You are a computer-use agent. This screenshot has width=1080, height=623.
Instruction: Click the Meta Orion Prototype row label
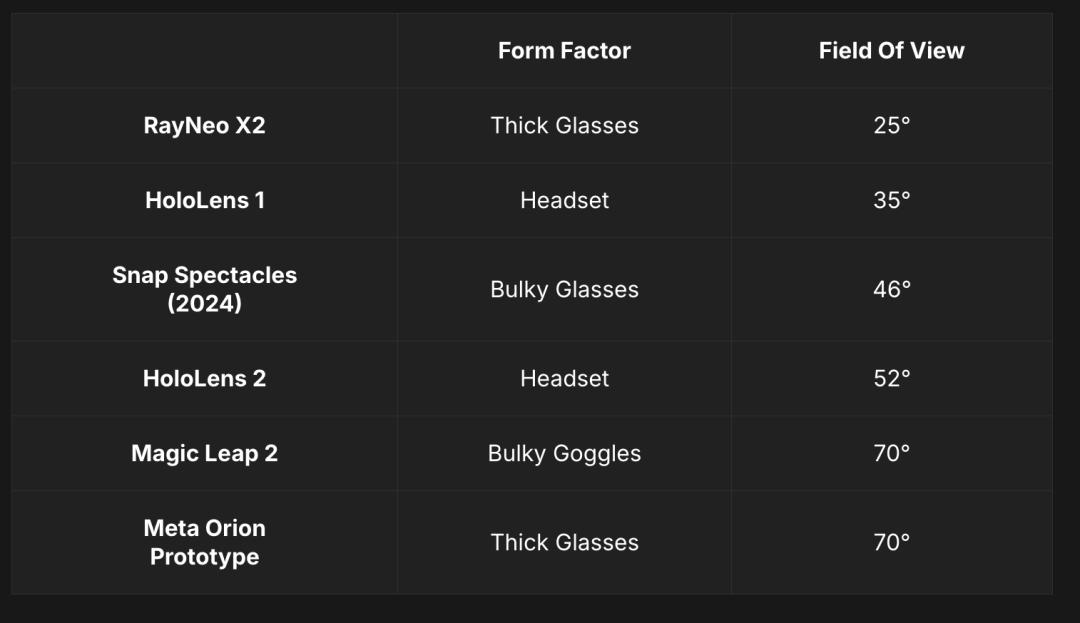click(204, 542)
